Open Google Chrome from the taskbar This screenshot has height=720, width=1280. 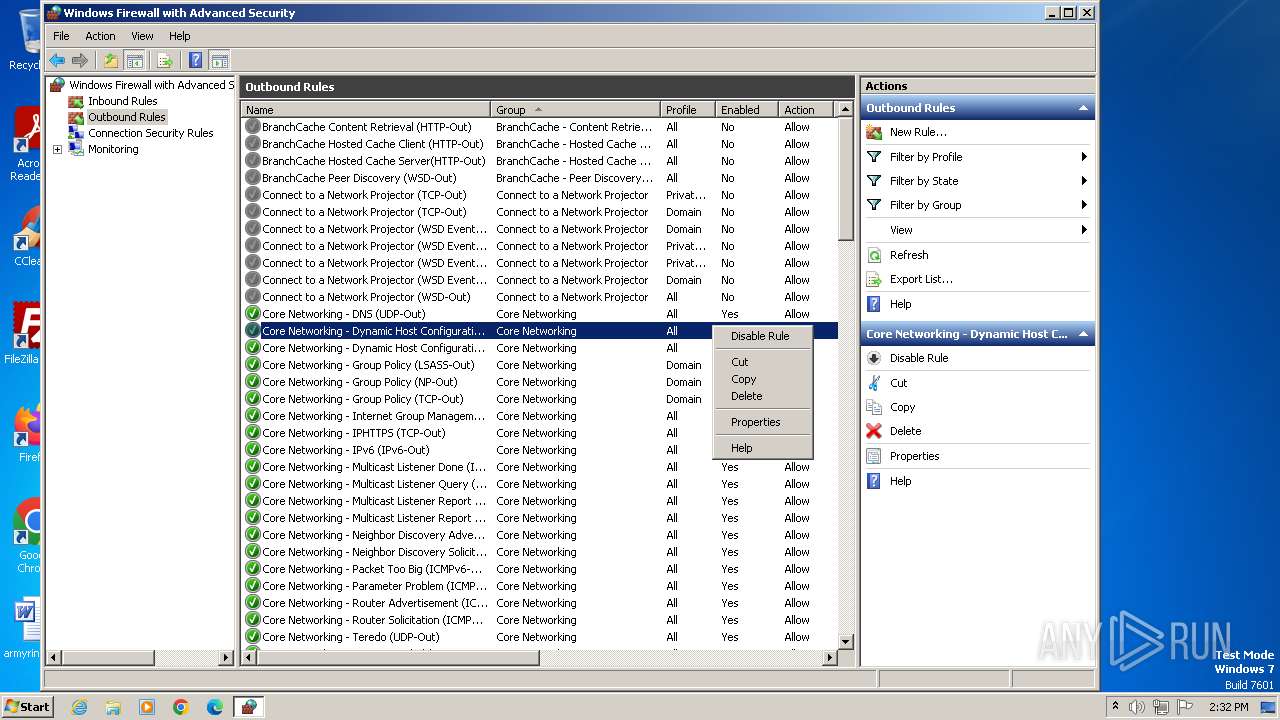pos(181,707)
